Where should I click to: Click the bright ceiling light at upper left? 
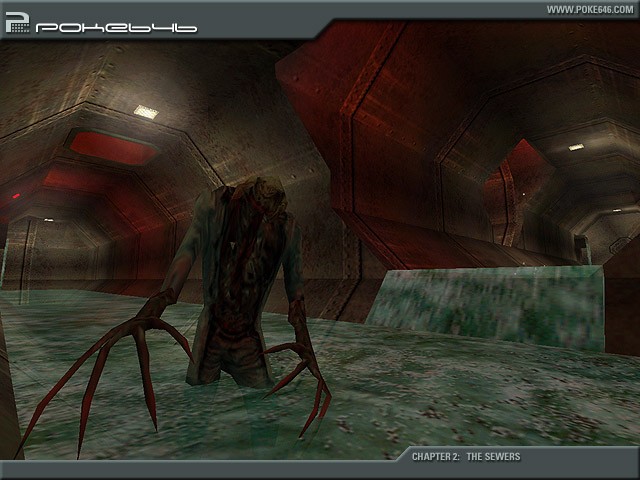pyautogui.click(x=146, y=112)
